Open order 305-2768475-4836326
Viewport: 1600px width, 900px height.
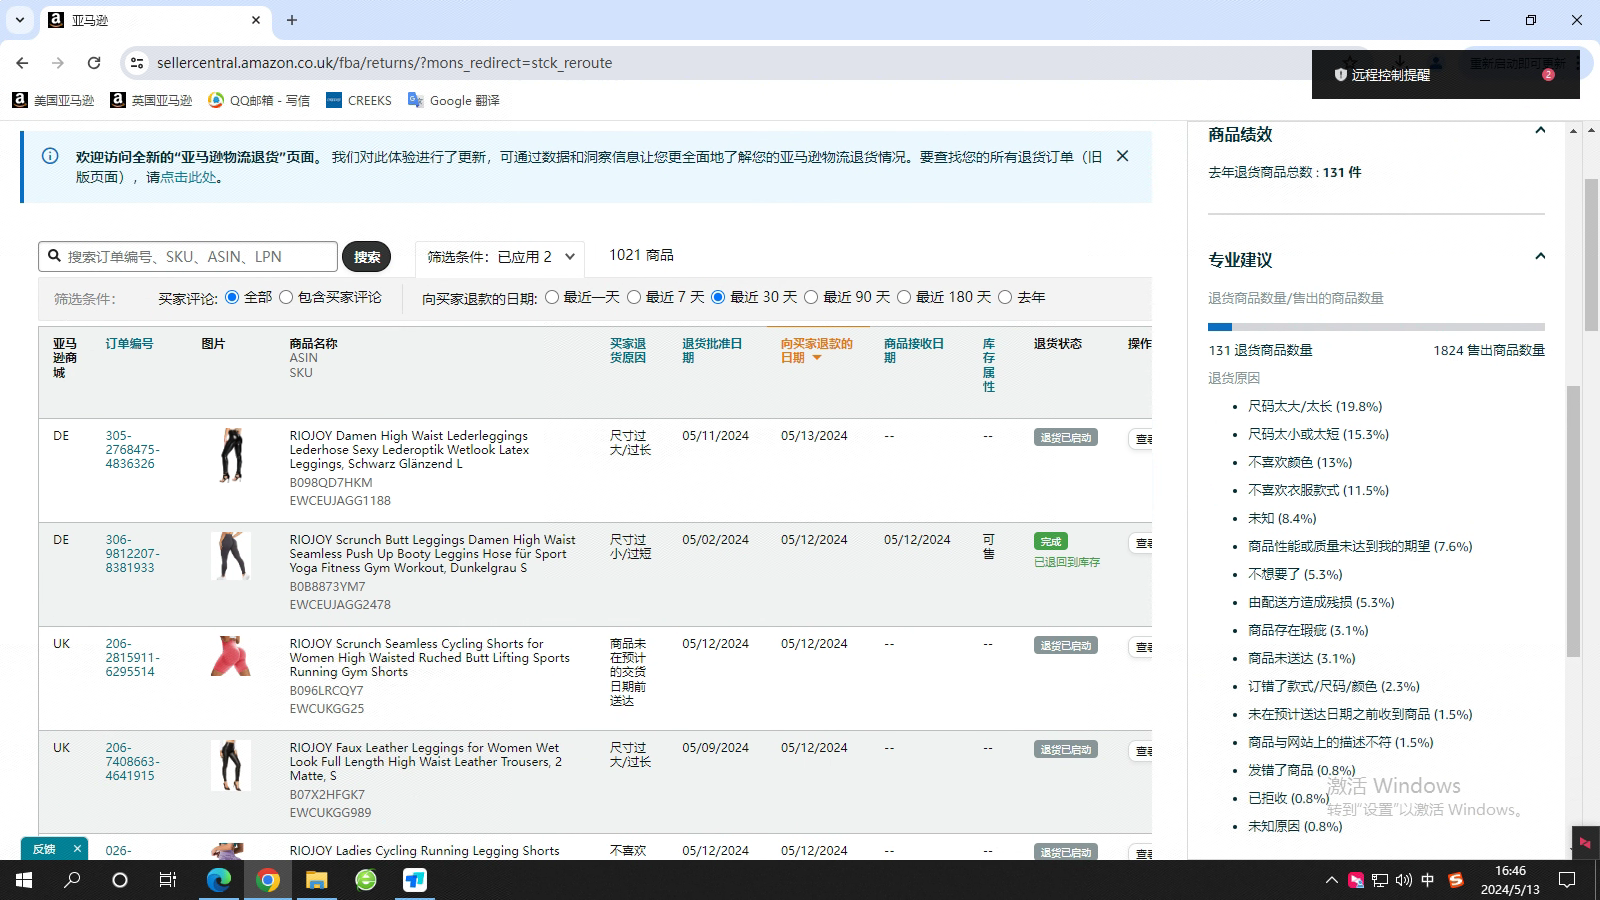[132, 450]
